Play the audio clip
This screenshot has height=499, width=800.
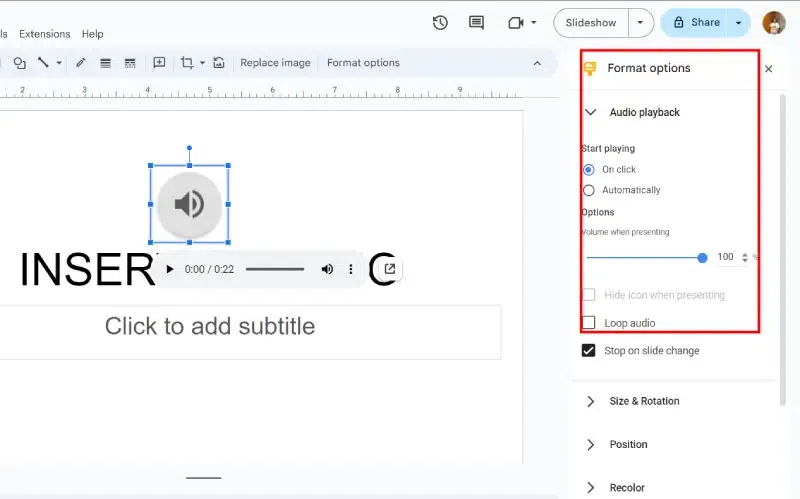[x=170, y=269]
